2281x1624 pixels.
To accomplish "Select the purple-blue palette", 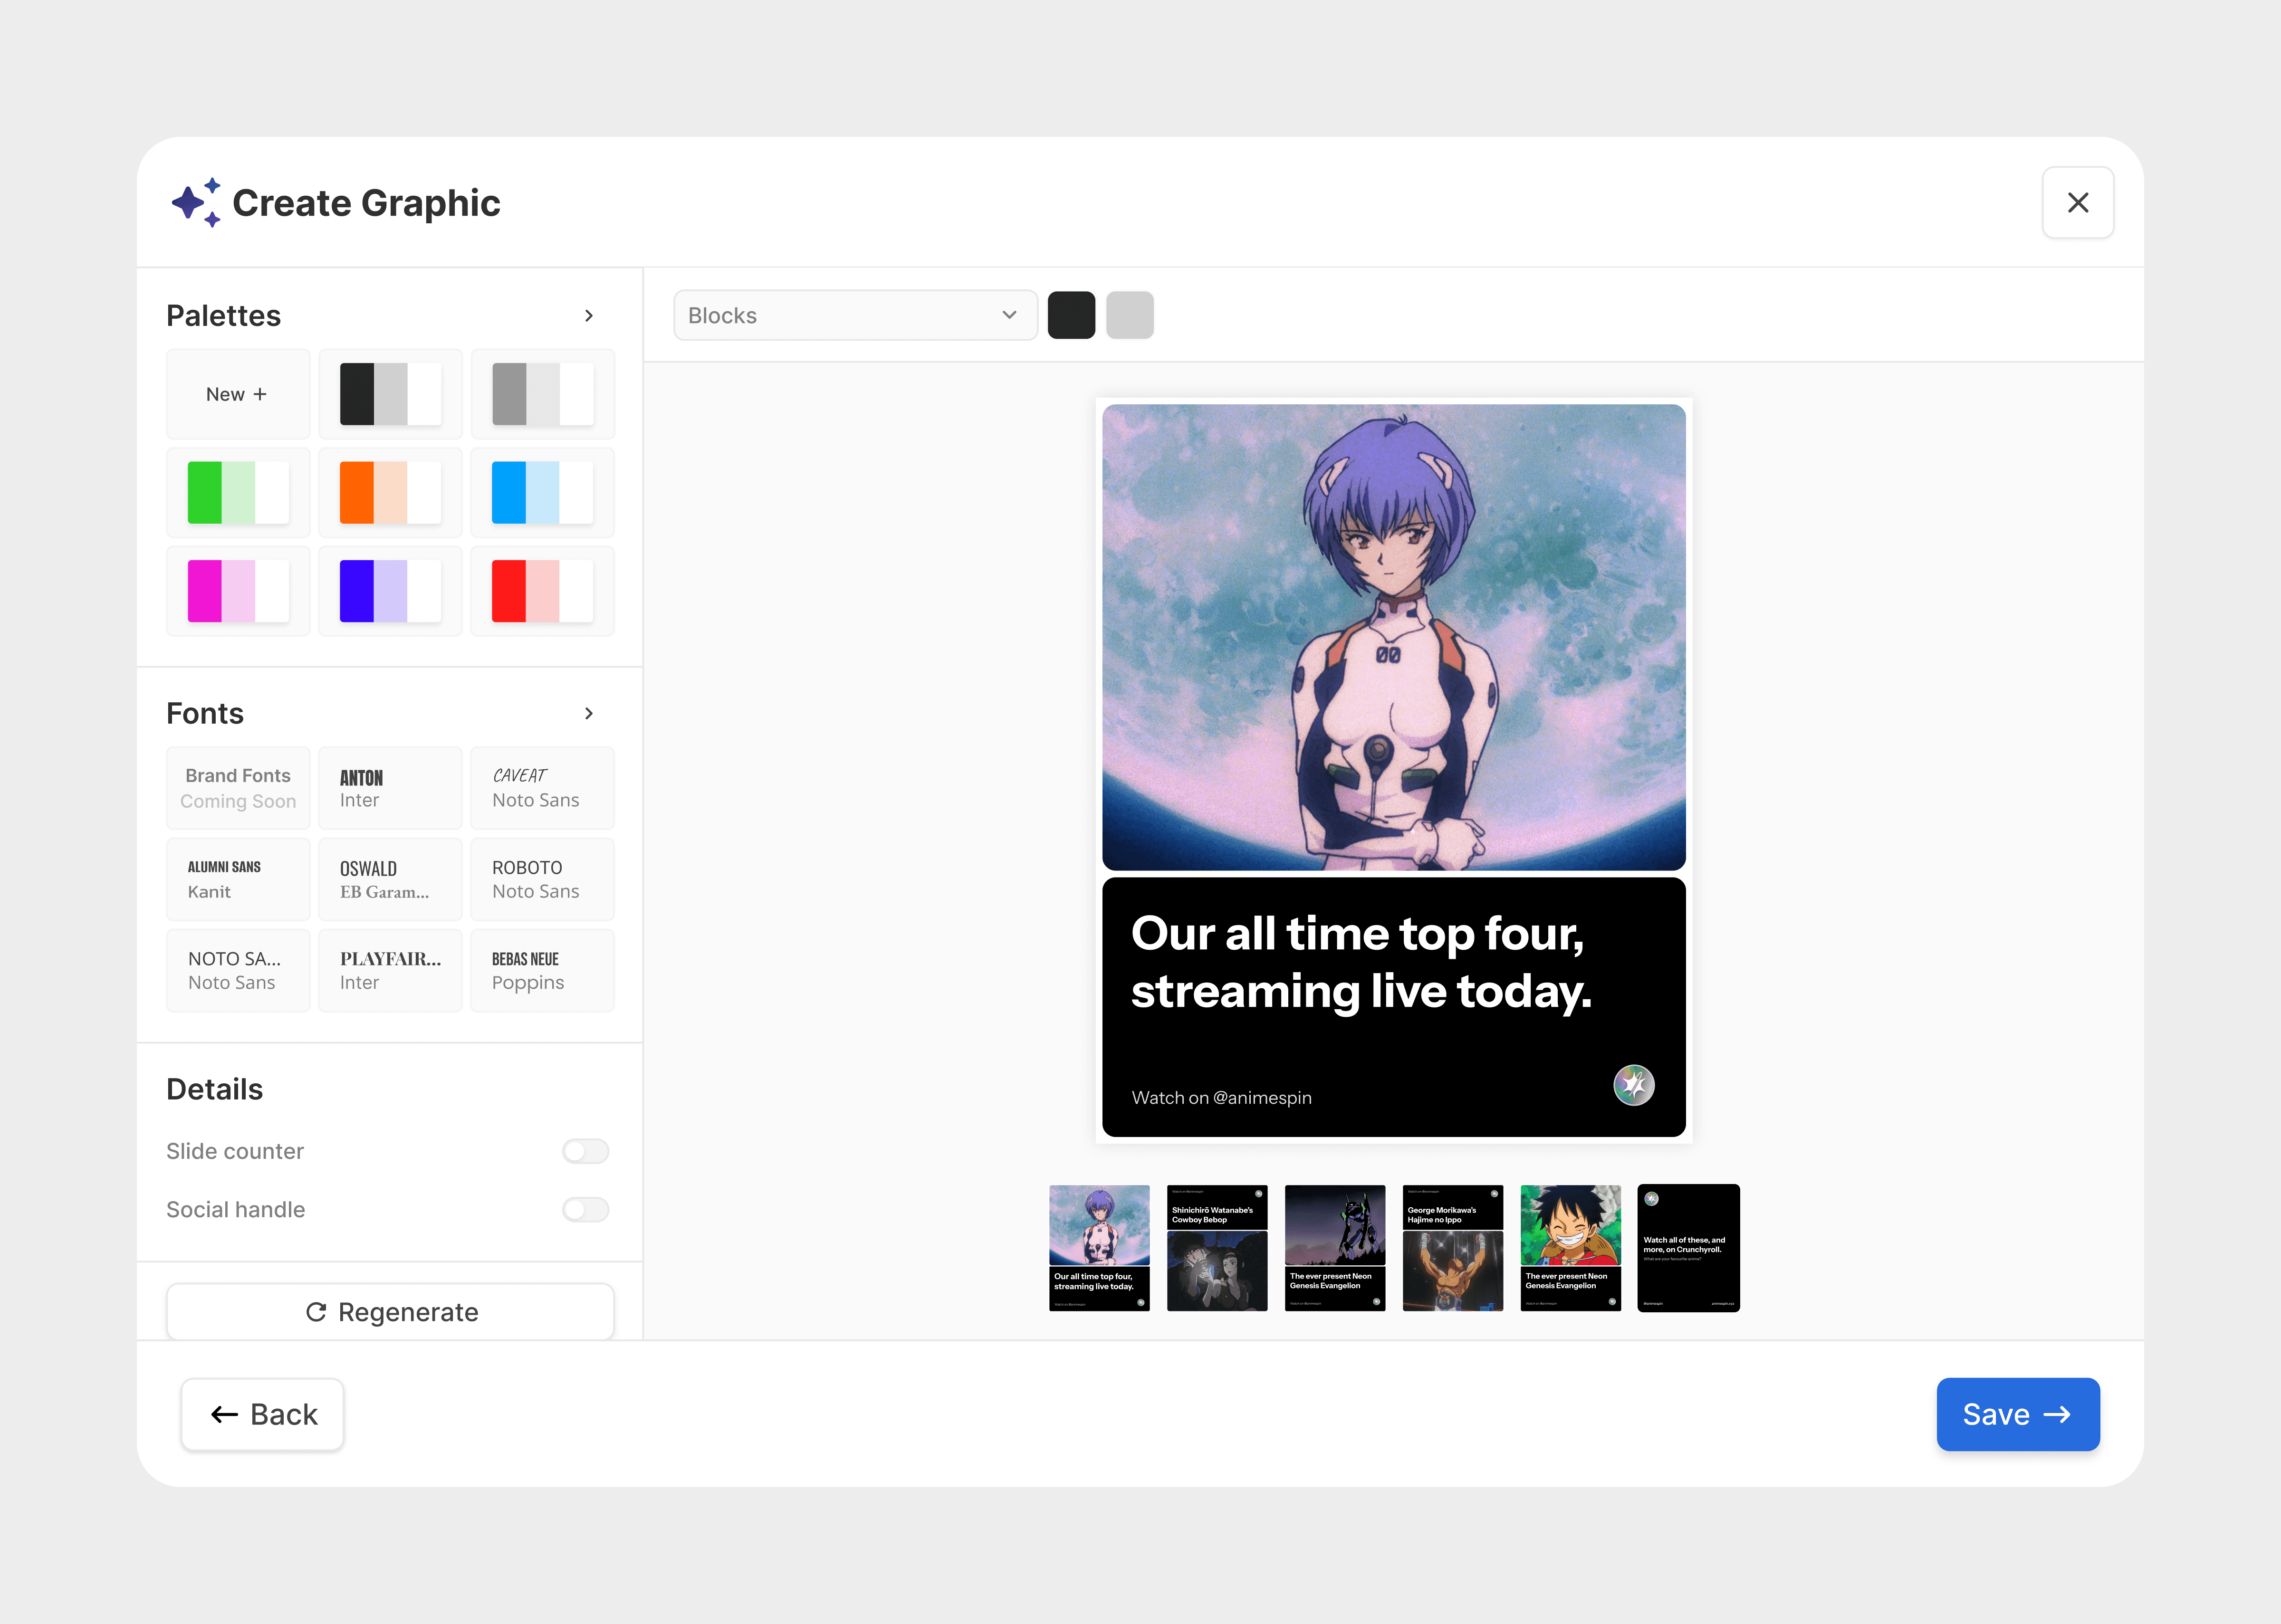I will click(390, 591).
